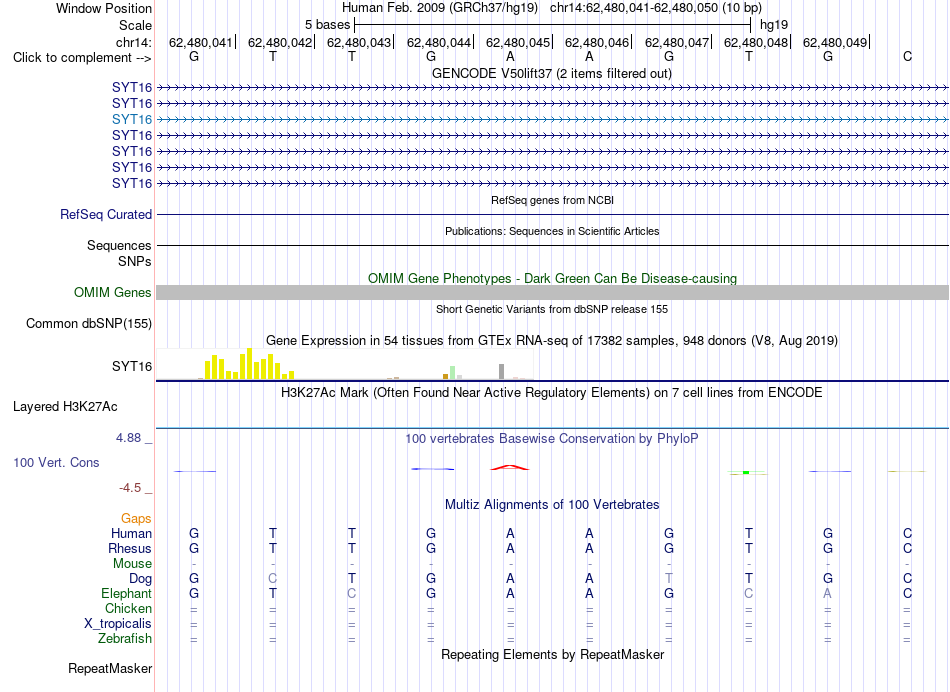The image size is (950, 692).
Task: Click the Scale label
Action: 136,25
